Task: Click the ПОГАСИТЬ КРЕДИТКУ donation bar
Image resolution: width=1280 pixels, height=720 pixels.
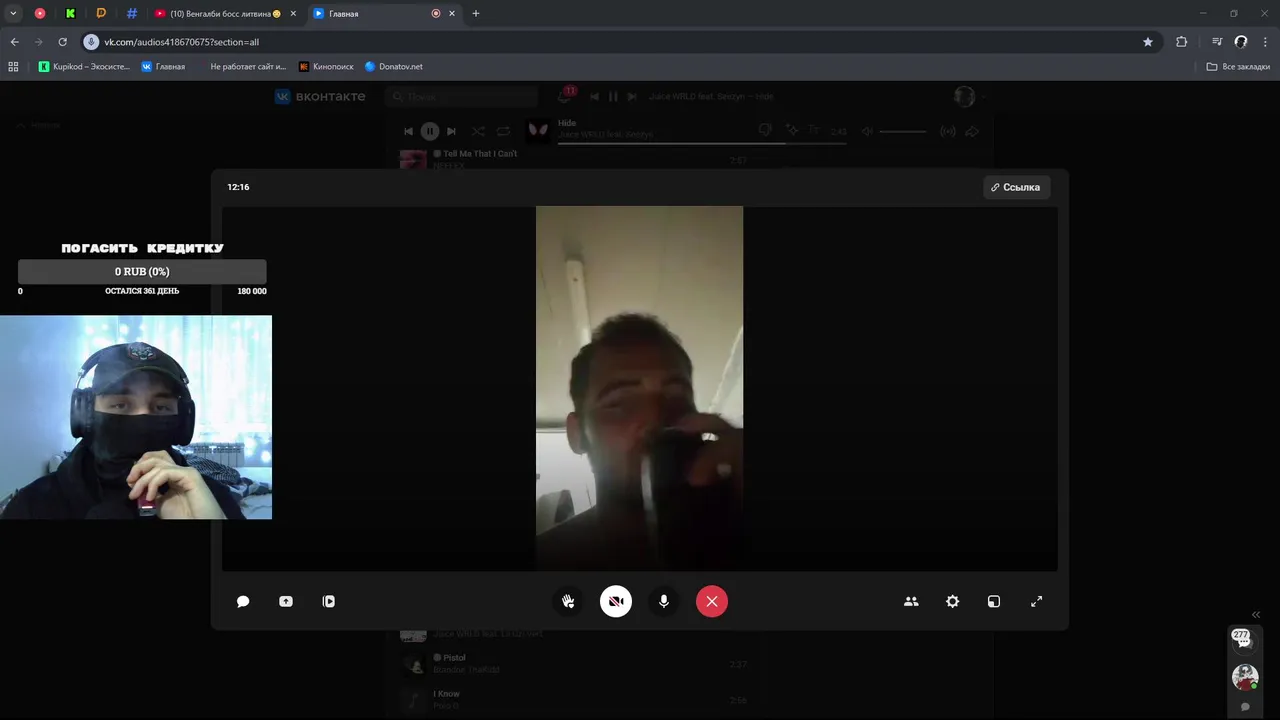Action: 142,271
